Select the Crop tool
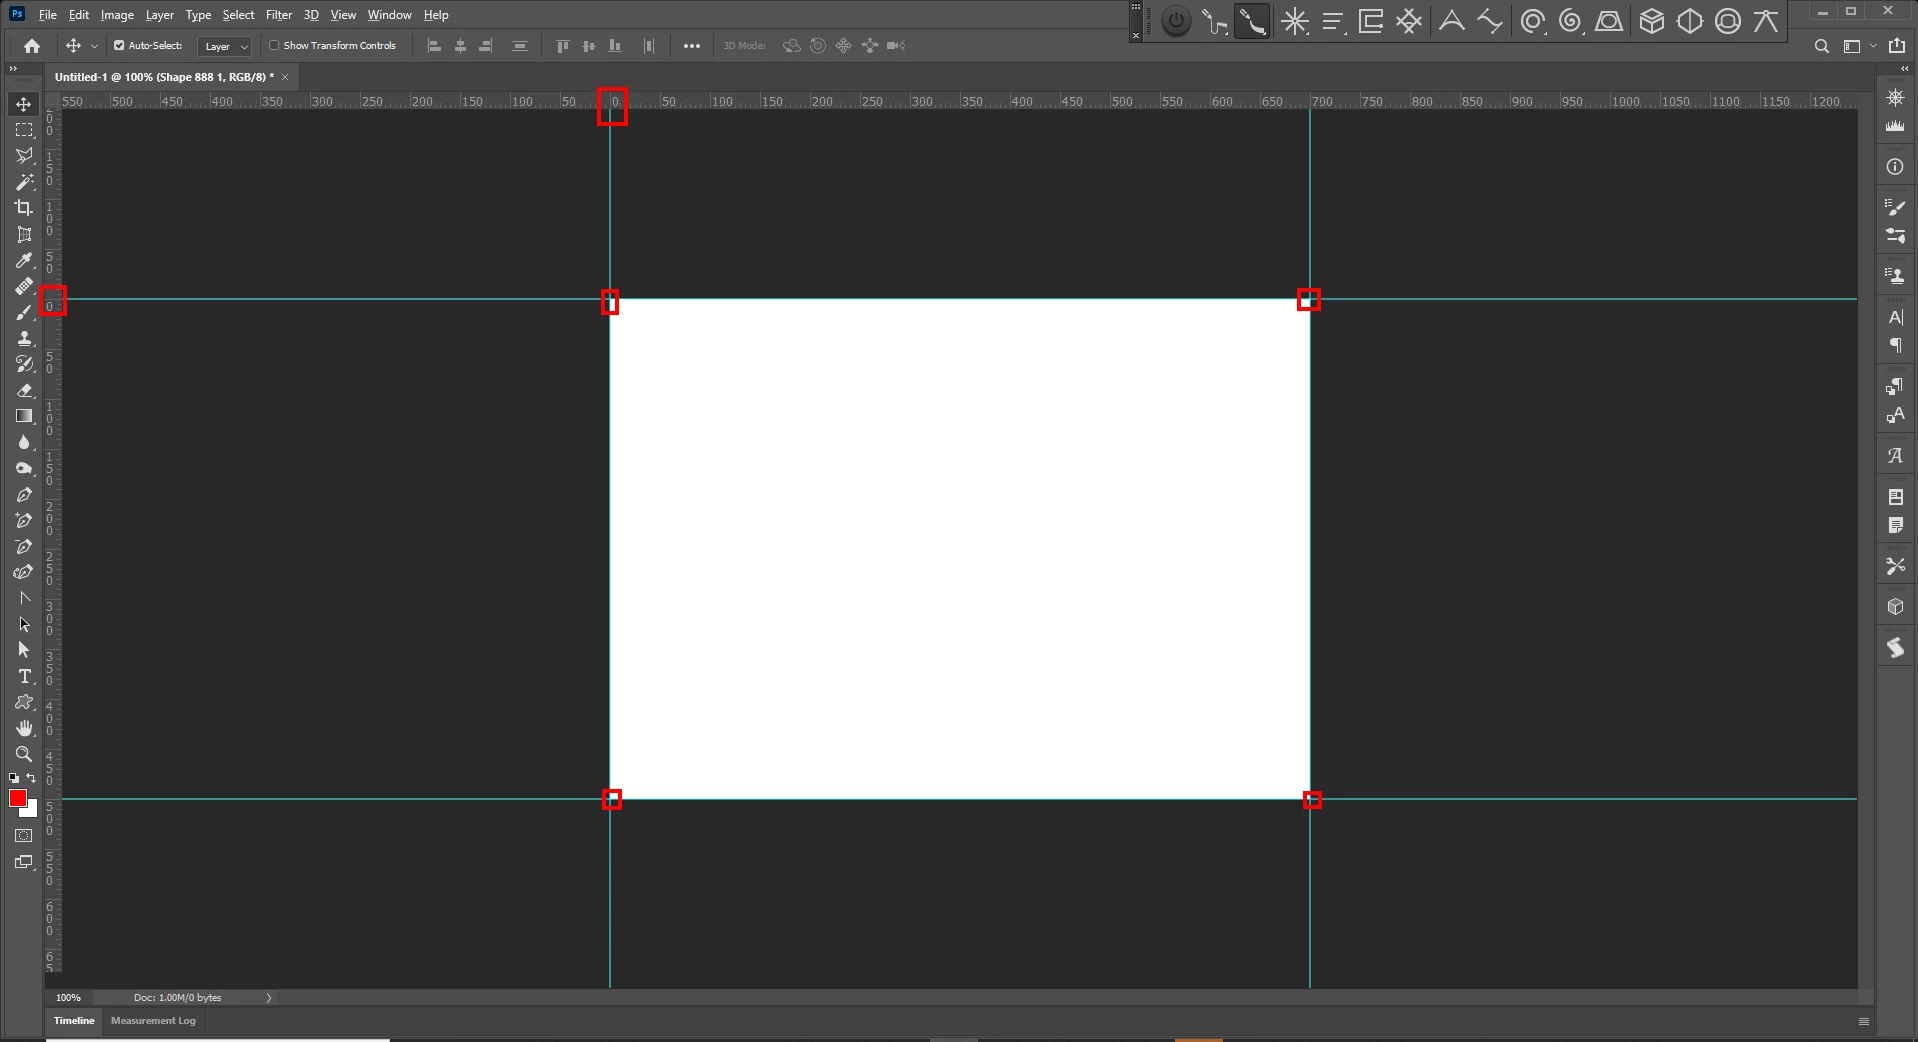This screenshot has height=1042, width=1918. point(24,208)
